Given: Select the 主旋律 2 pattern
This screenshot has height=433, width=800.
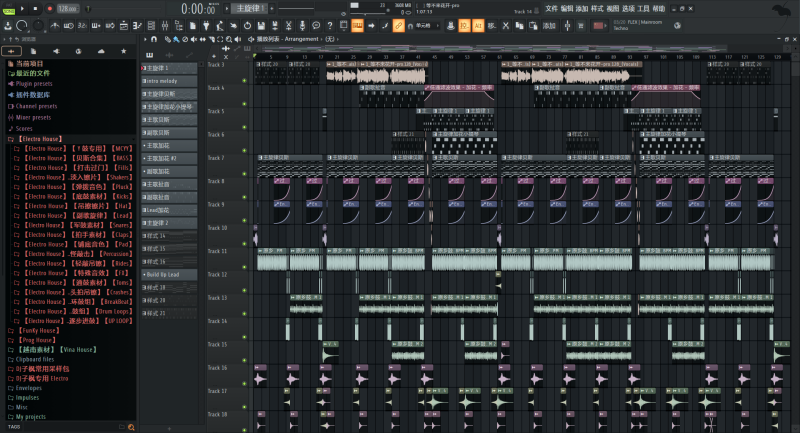Looking at the screenshot, I should [x=169, y=223].
